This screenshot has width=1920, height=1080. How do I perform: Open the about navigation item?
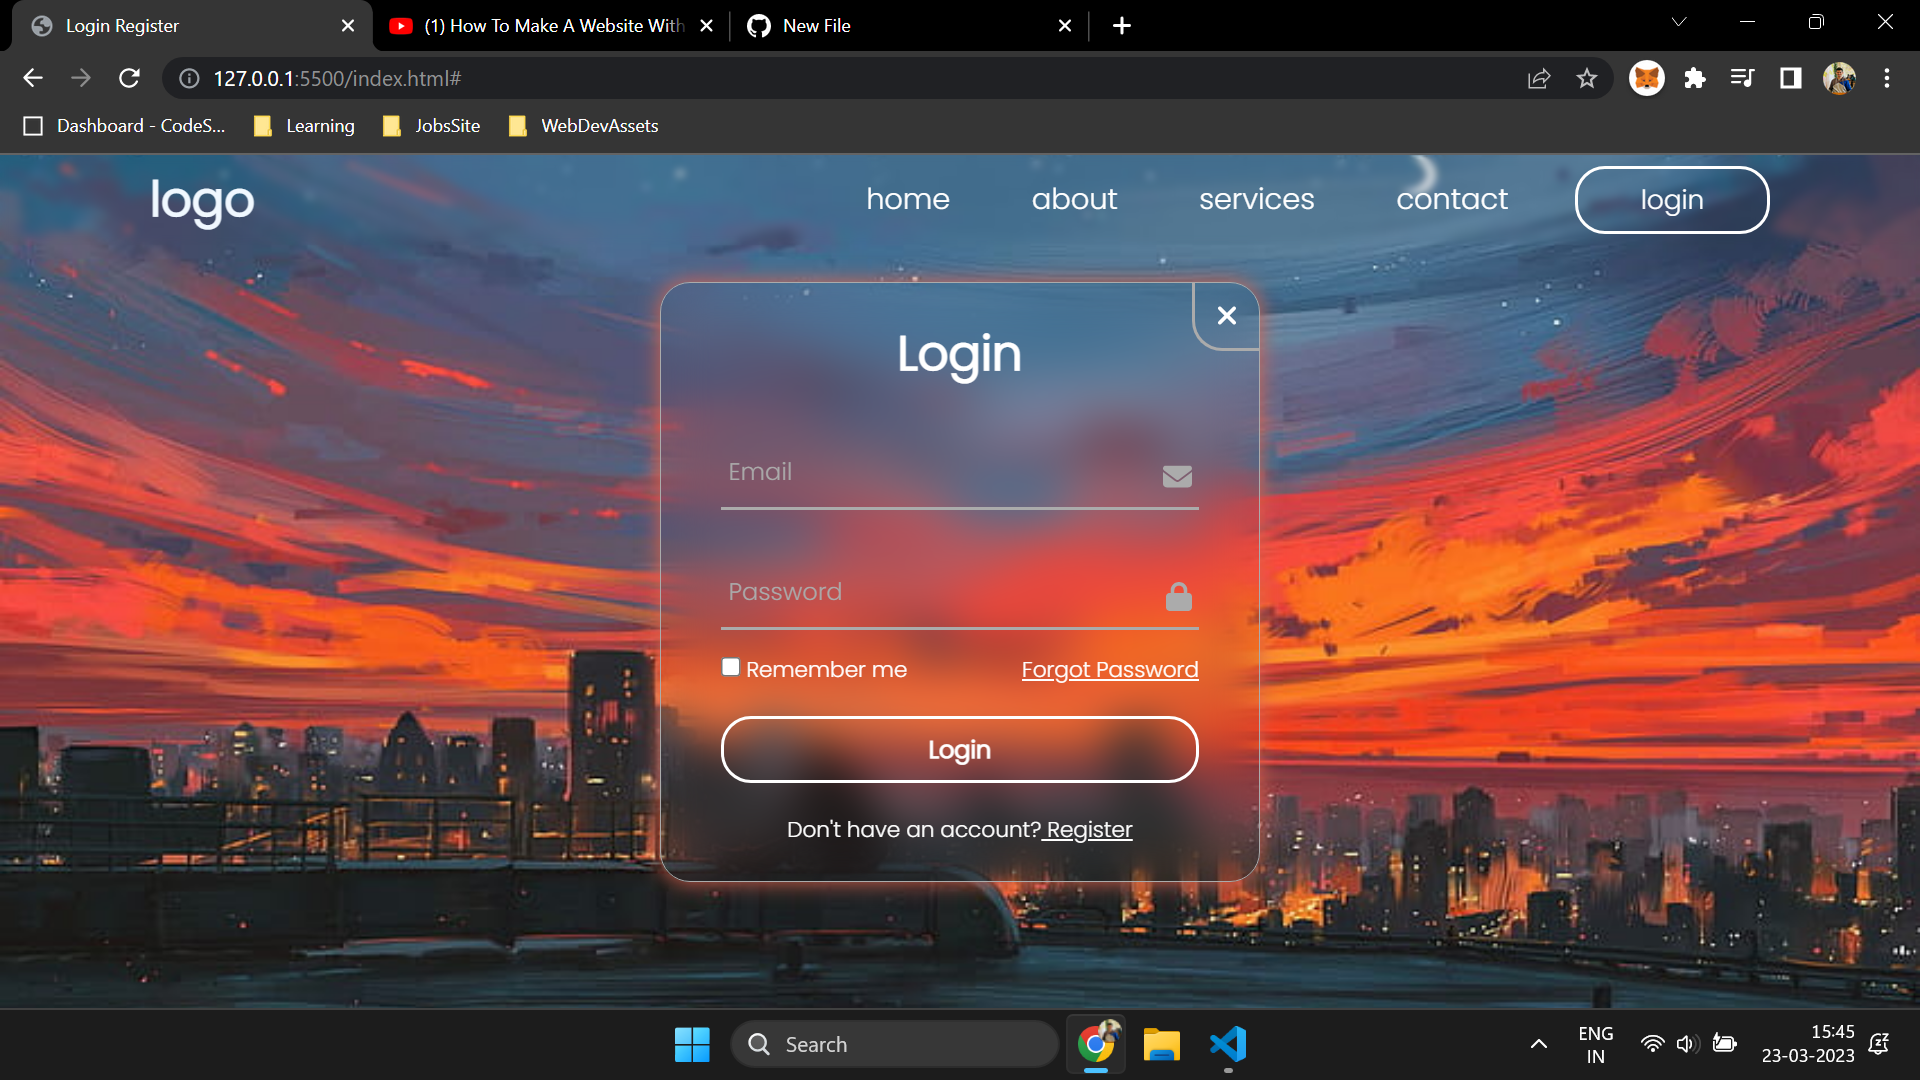pyautogui.click(x=1074, y=199)
